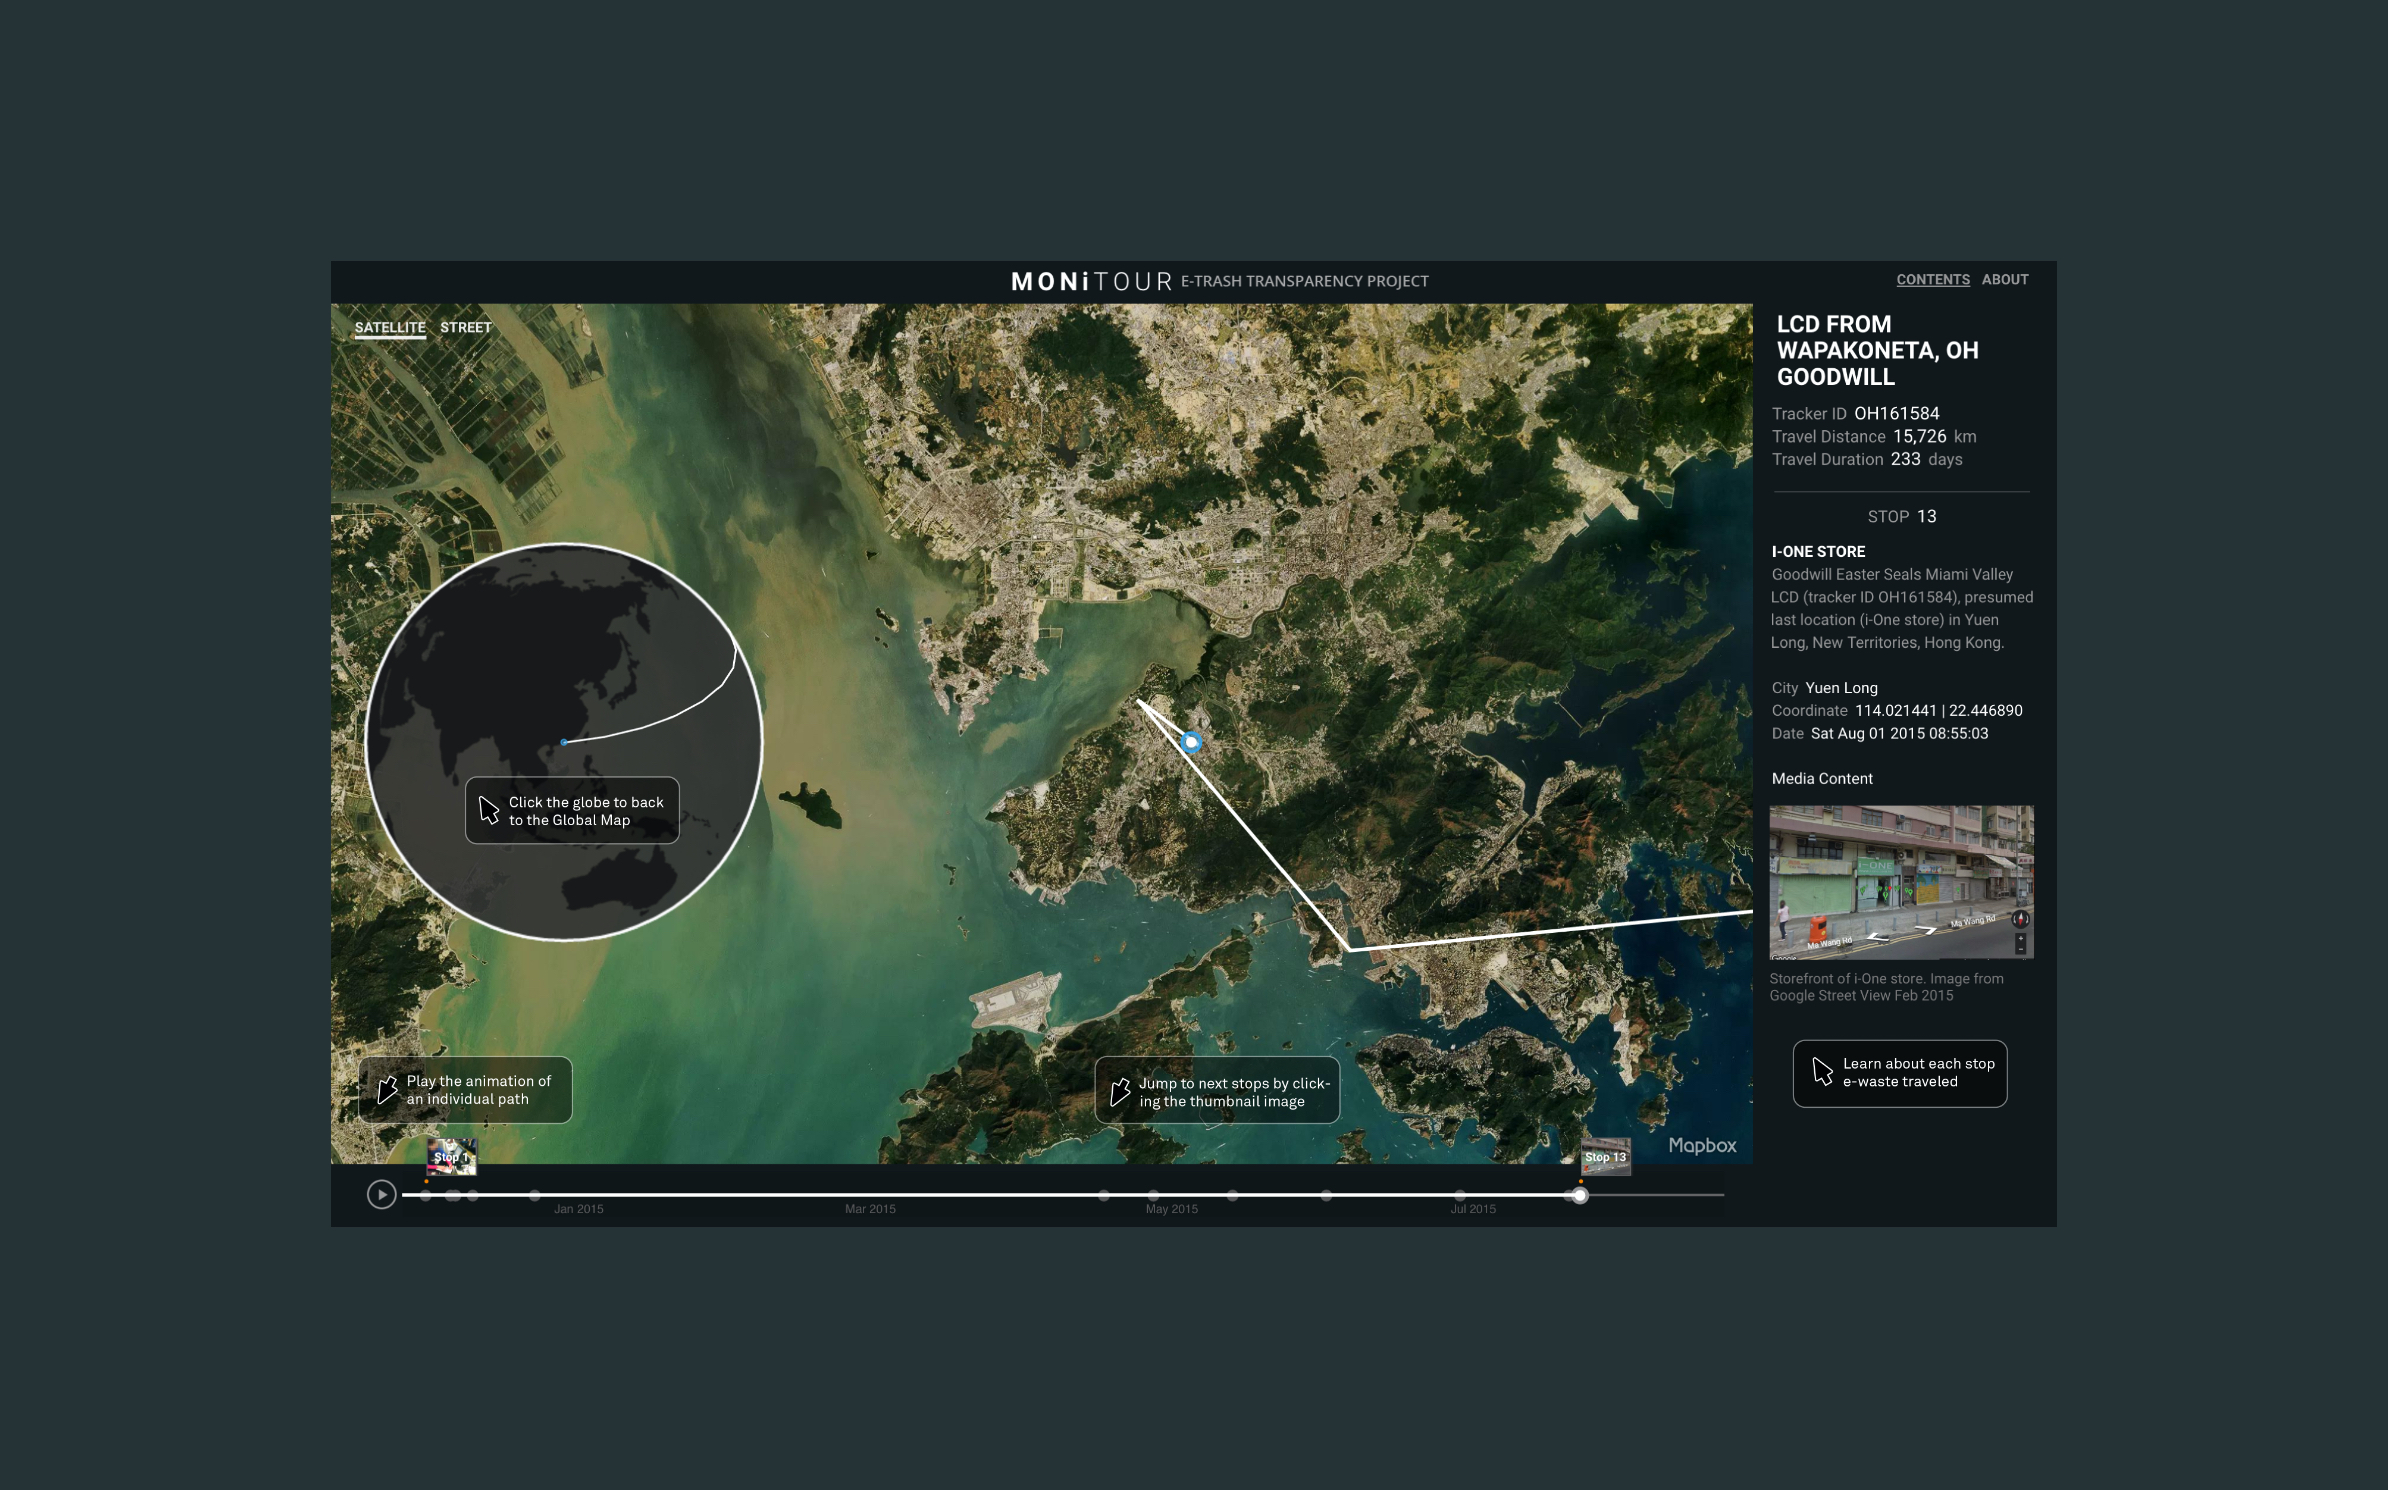Open the CONTENTS menu
2388x1490 pixels.
pyautogui.click(x=1932, y=280)
